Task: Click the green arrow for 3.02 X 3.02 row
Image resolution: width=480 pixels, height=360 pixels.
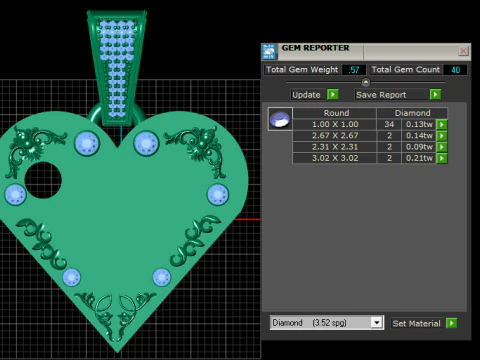Action: pos(442,158)
